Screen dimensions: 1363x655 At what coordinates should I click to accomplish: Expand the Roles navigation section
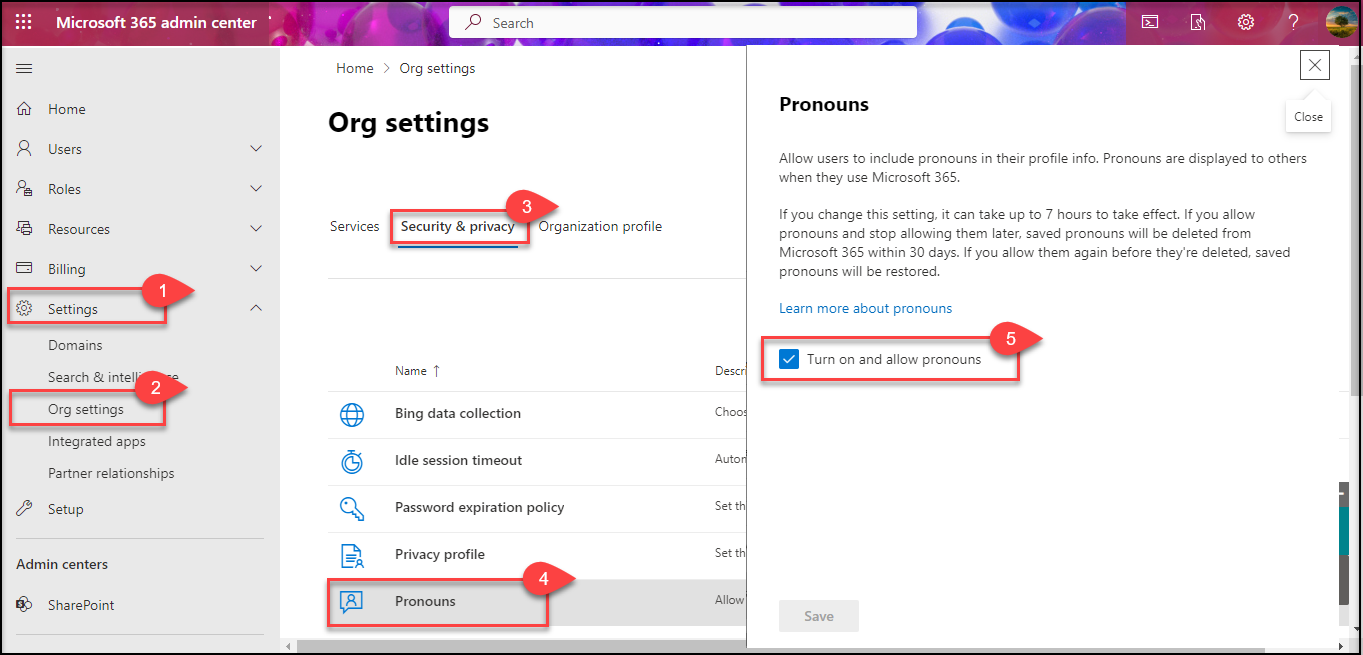(256, 189)
